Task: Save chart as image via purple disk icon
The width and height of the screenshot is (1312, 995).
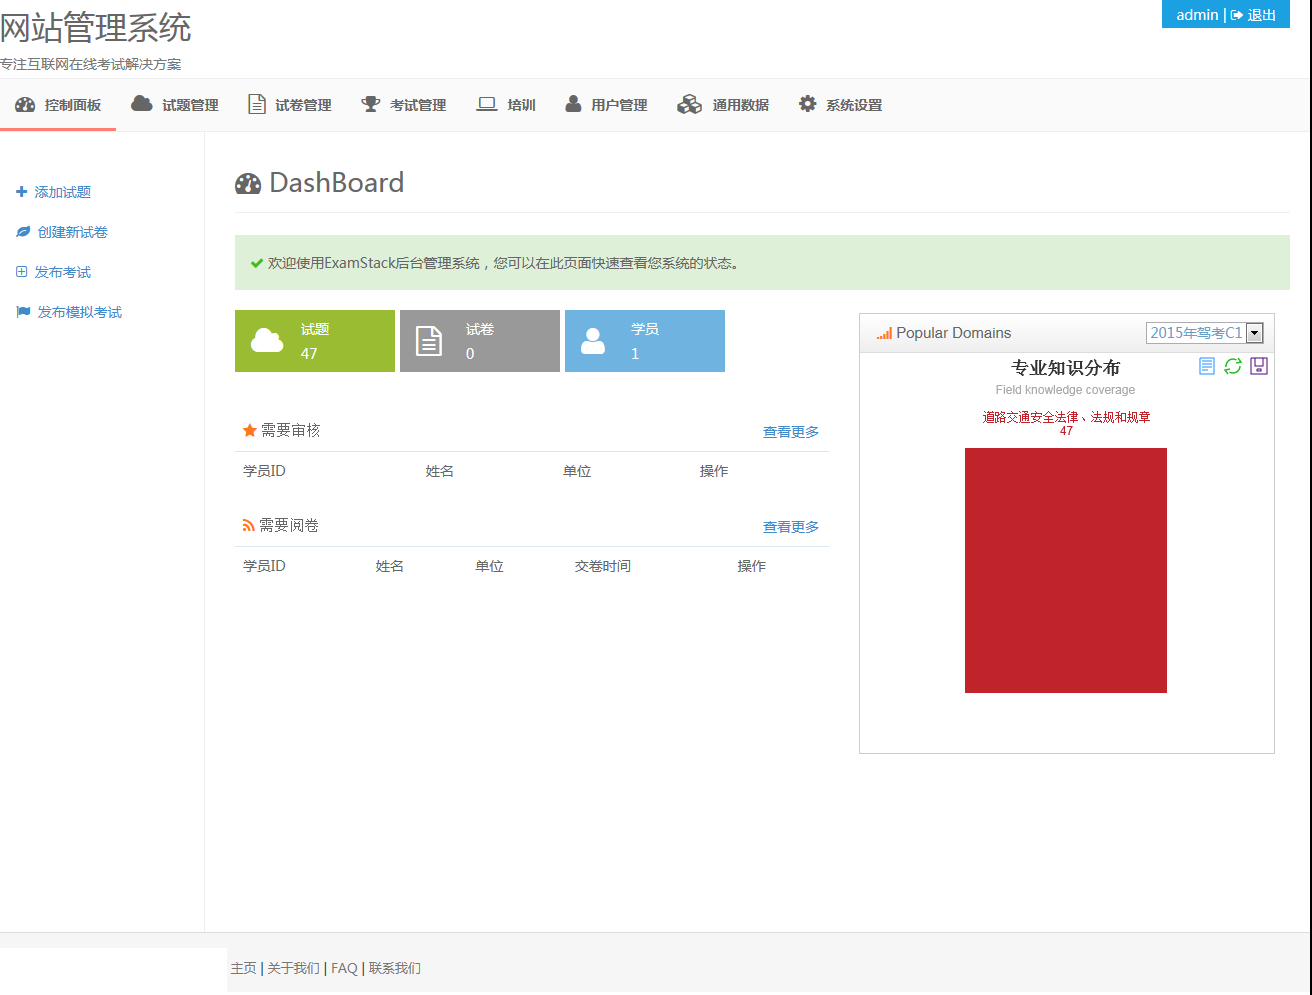Action: (x=1259, y=366)
